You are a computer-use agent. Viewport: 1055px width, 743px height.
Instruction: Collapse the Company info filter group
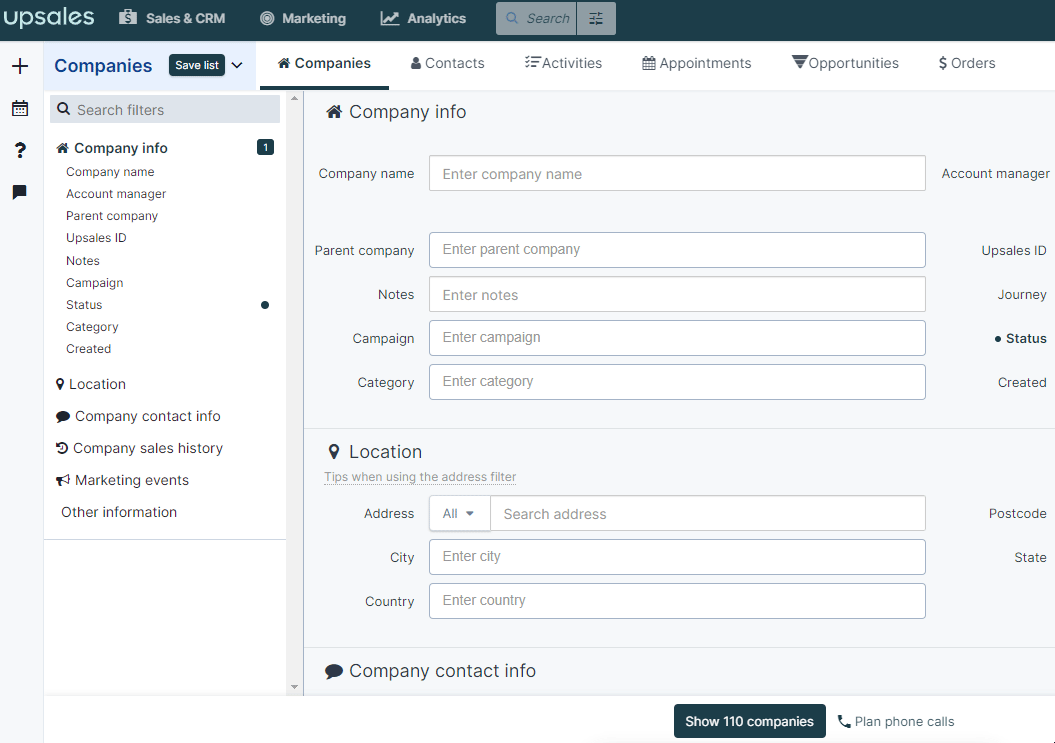click(x=121, y=148)
